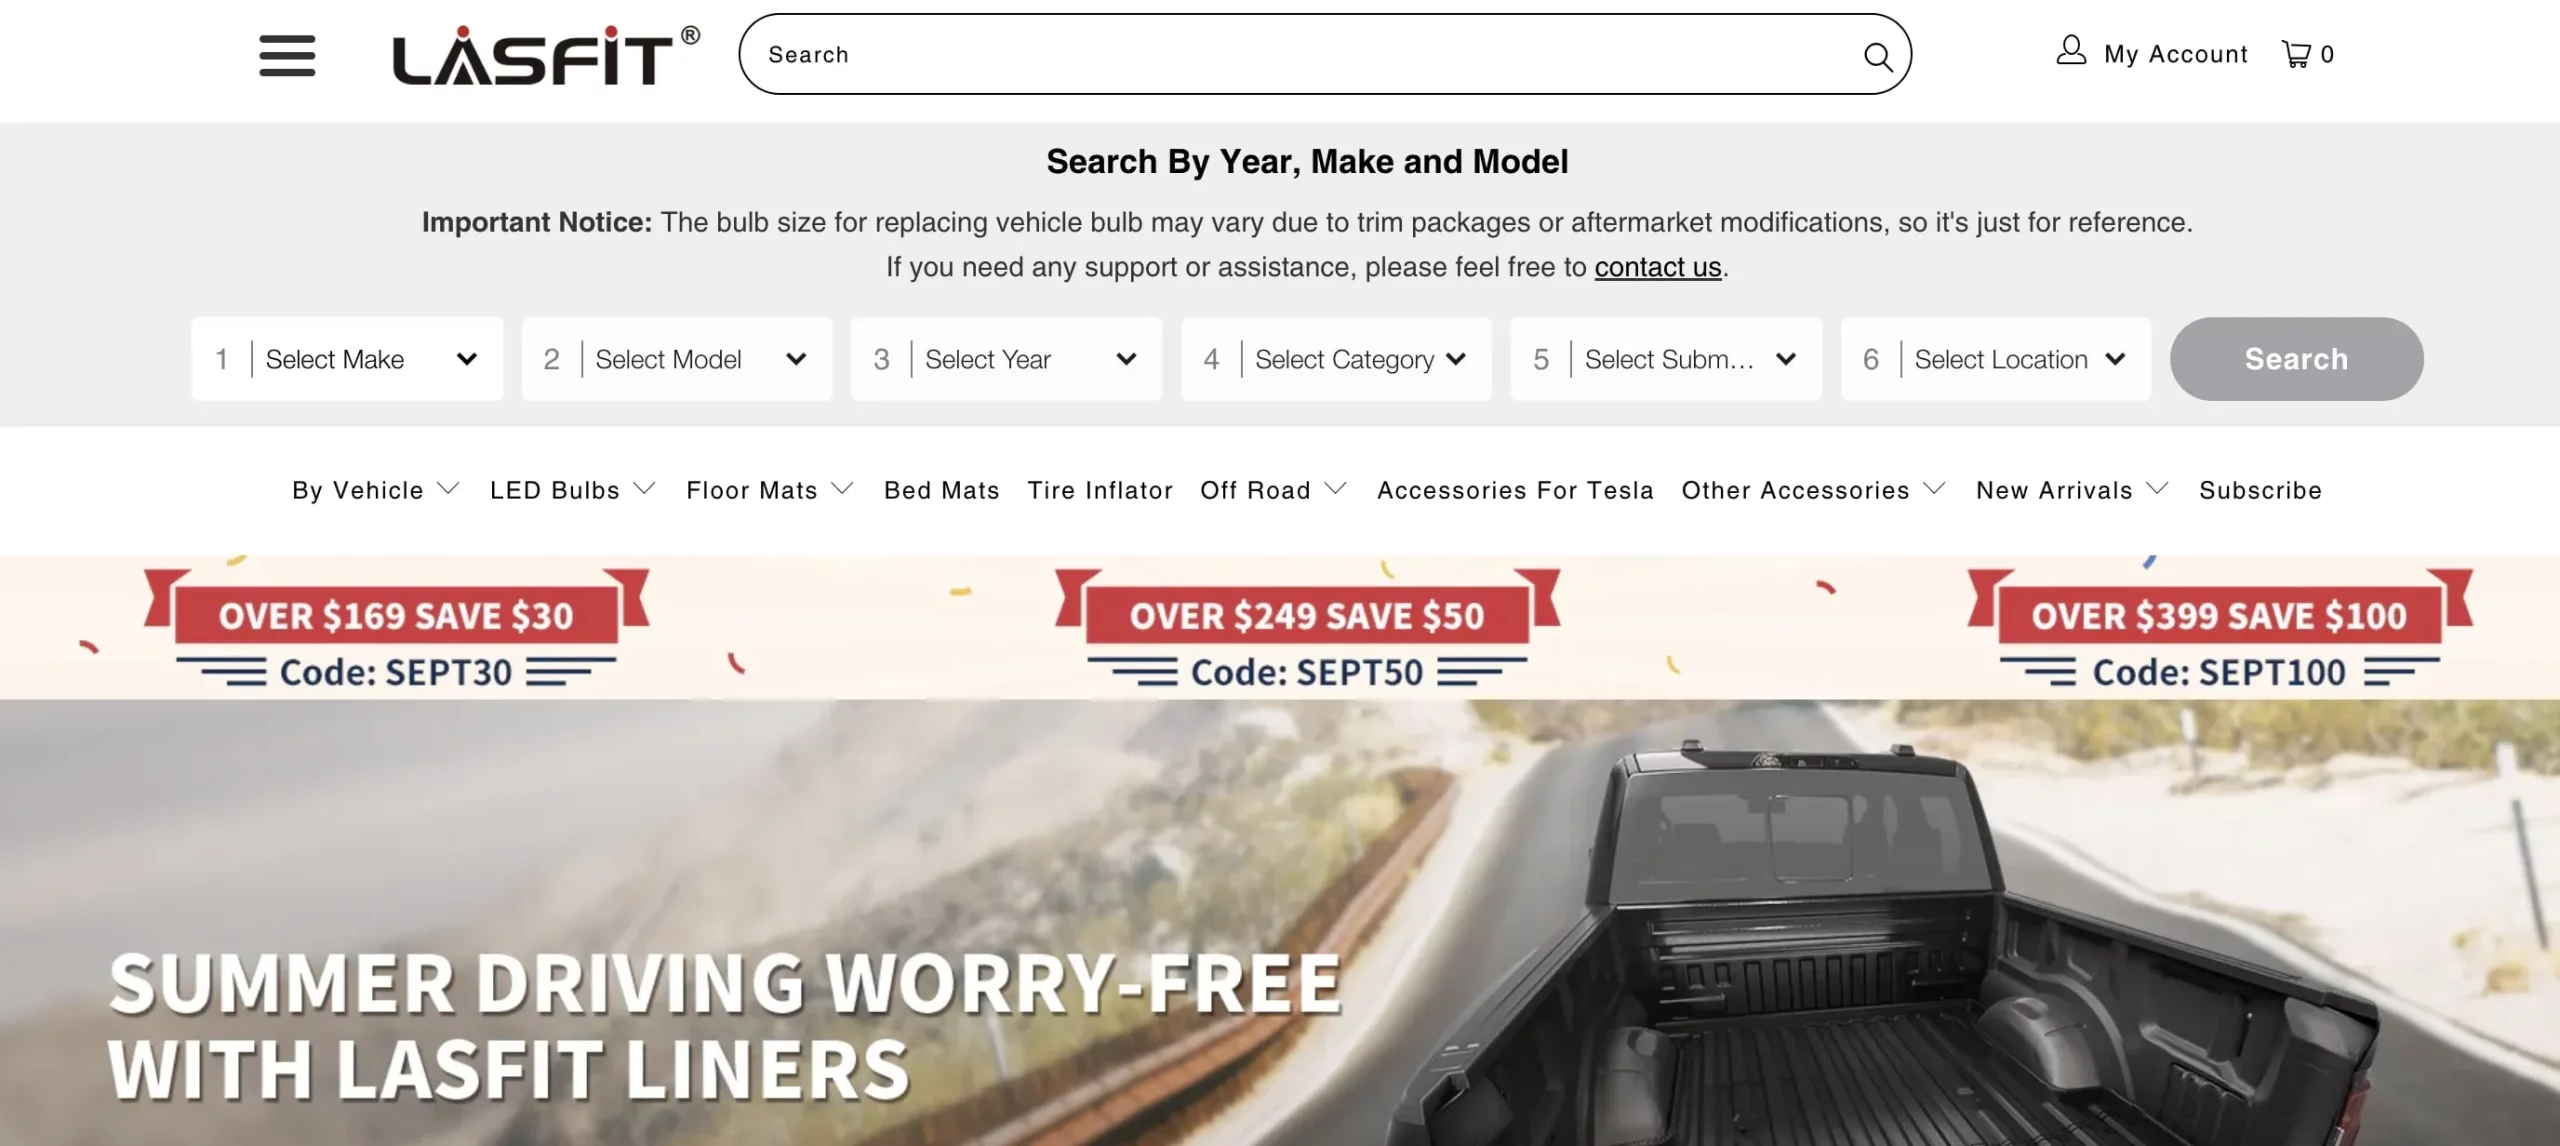
Task: Click the search input field
Action: (1324, 54)
